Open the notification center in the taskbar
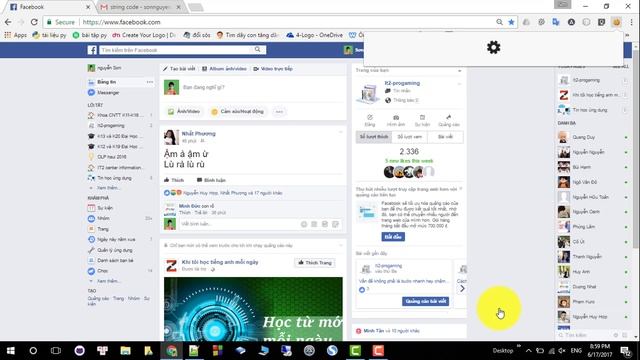Screen dimensions: 640x360 [x=625, y=351]
